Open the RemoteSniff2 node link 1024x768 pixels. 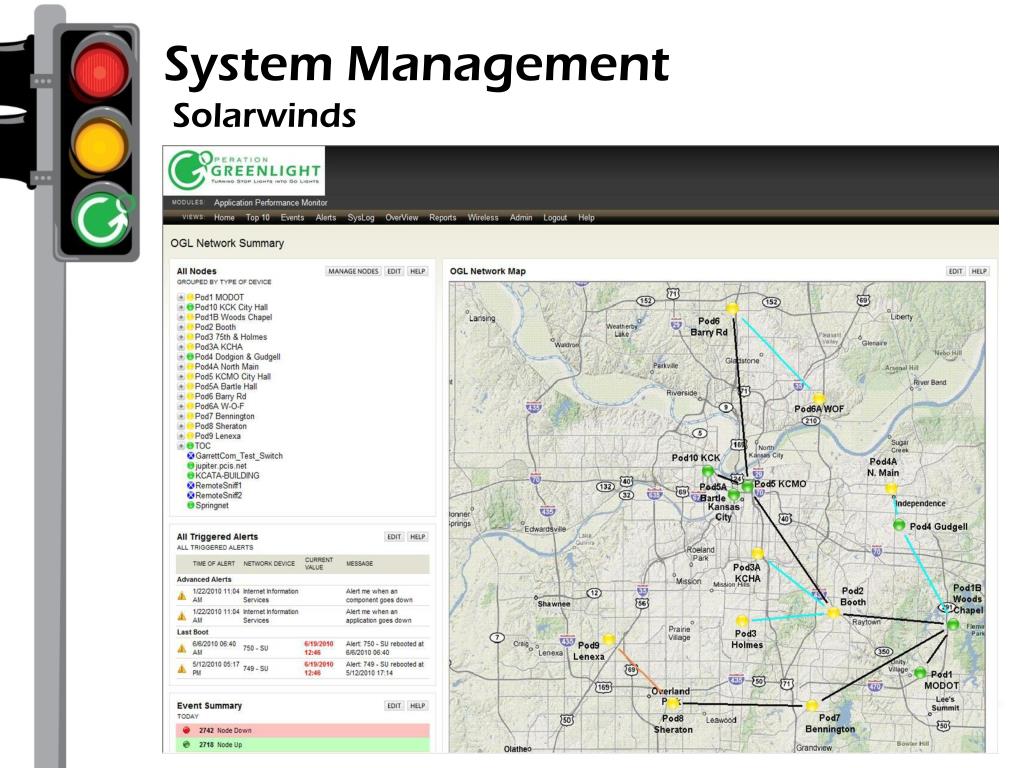coord(219,496)
